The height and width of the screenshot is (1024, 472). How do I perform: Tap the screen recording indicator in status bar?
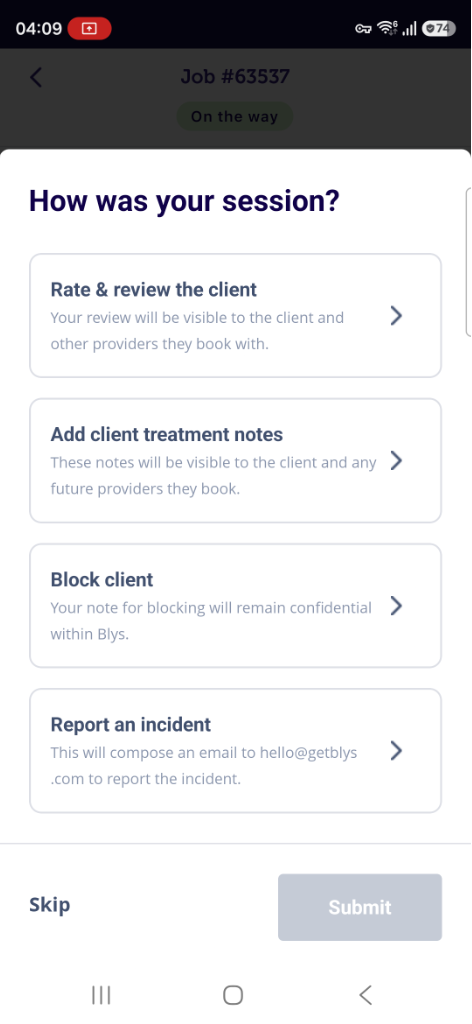click(x=89, y=29)
